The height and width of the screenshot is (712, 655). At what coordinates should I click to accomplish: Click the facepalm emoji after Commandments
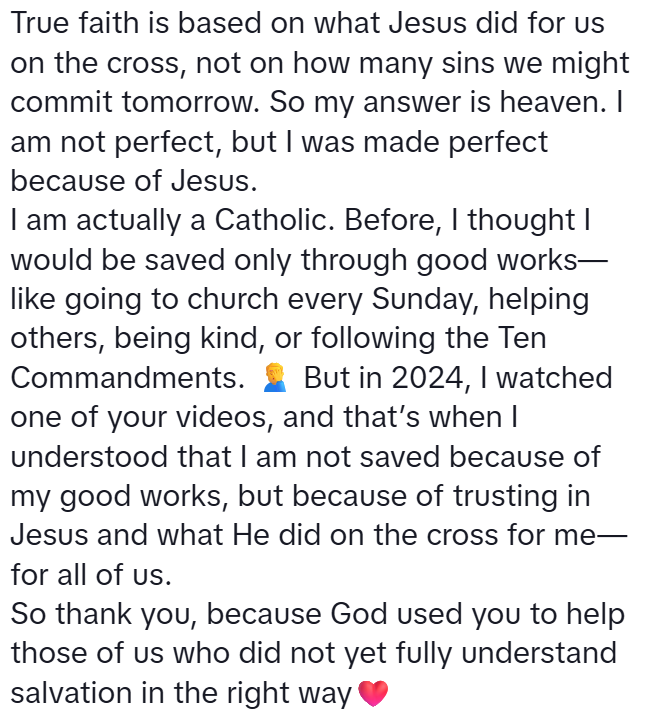click(273, 379)
